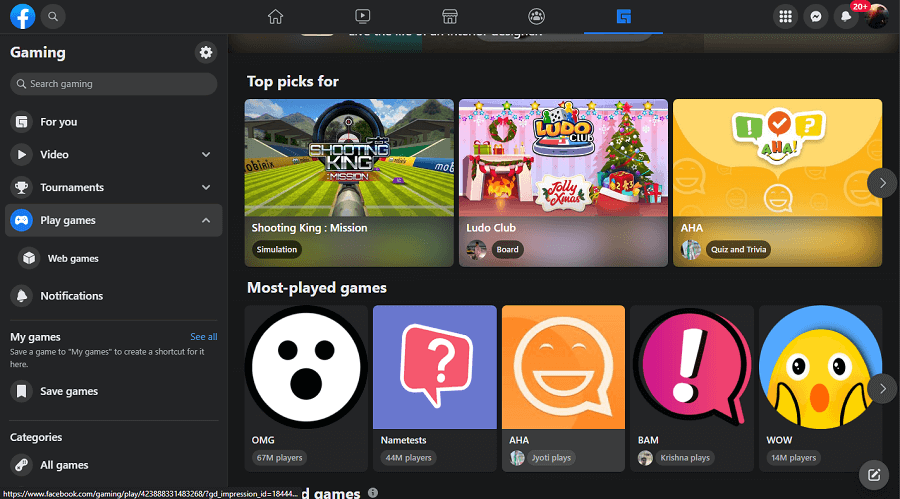Open gaming Notifications in sidebar
This screenshot has height=499, width=900.
tap(113, 296)
